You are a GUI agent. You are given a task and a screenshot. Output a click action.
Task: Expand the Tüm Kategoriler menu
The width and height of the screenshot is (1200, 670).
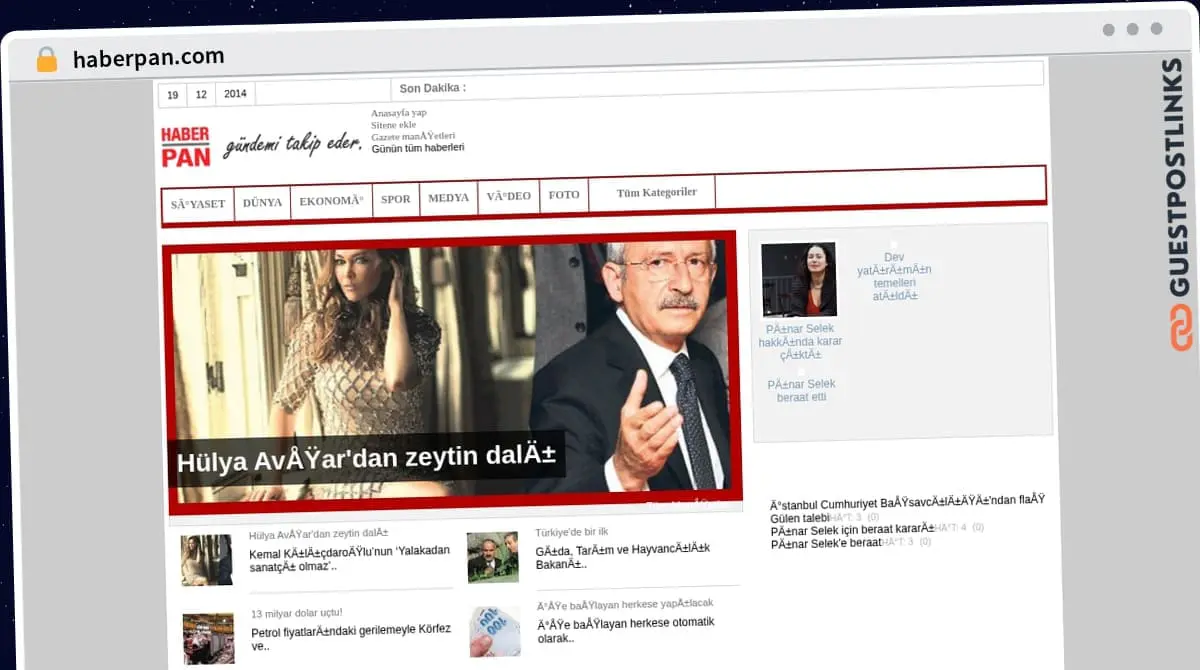(x=656, y=193)
